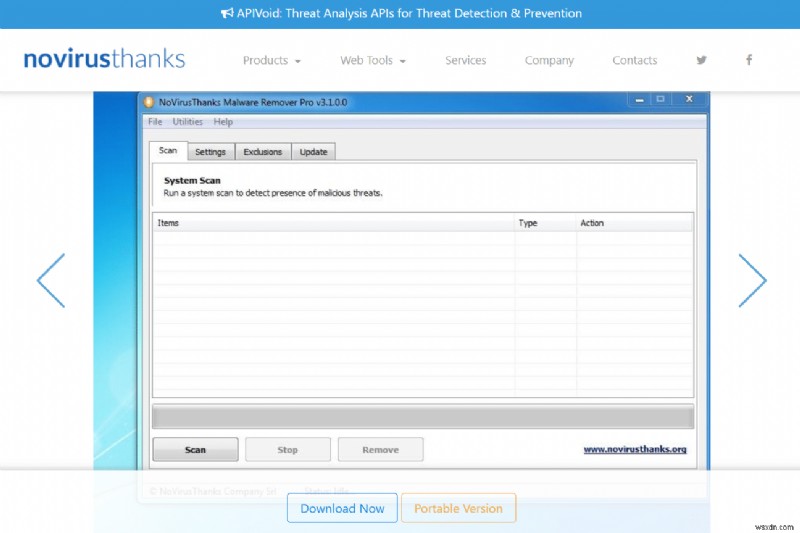The width and height of the screenshot is (800, 533).
Task: Open the Utilities menu
Action: [x=187, y=122]
